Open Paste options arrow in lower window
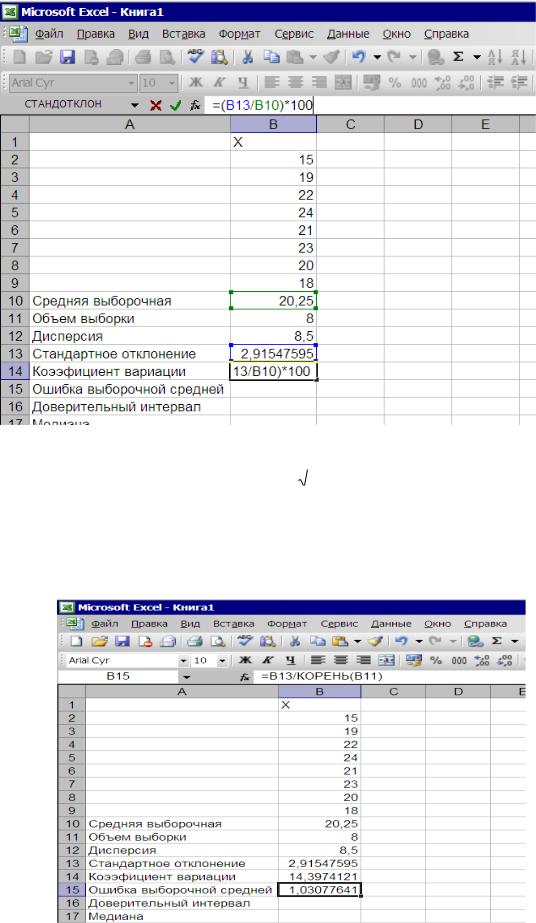The width and height of the screenshot is (536, 923). (x=358, y=641)
